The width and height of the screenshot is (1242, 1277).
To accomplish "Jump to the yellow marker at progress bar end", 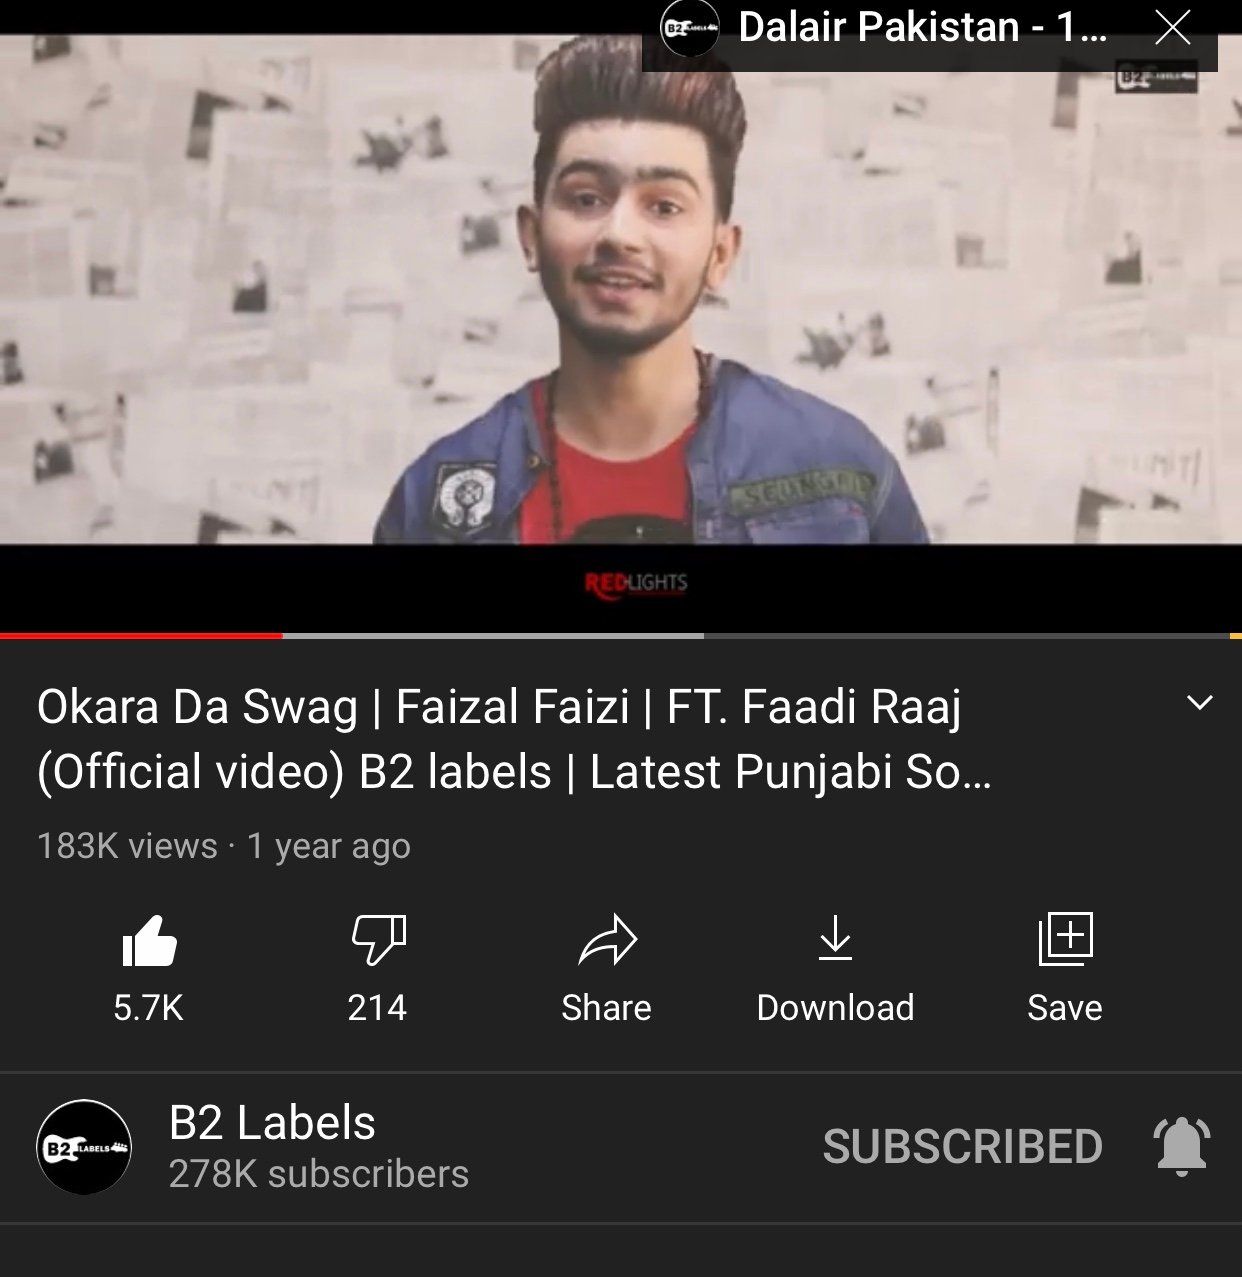I will coord(1235,635).
